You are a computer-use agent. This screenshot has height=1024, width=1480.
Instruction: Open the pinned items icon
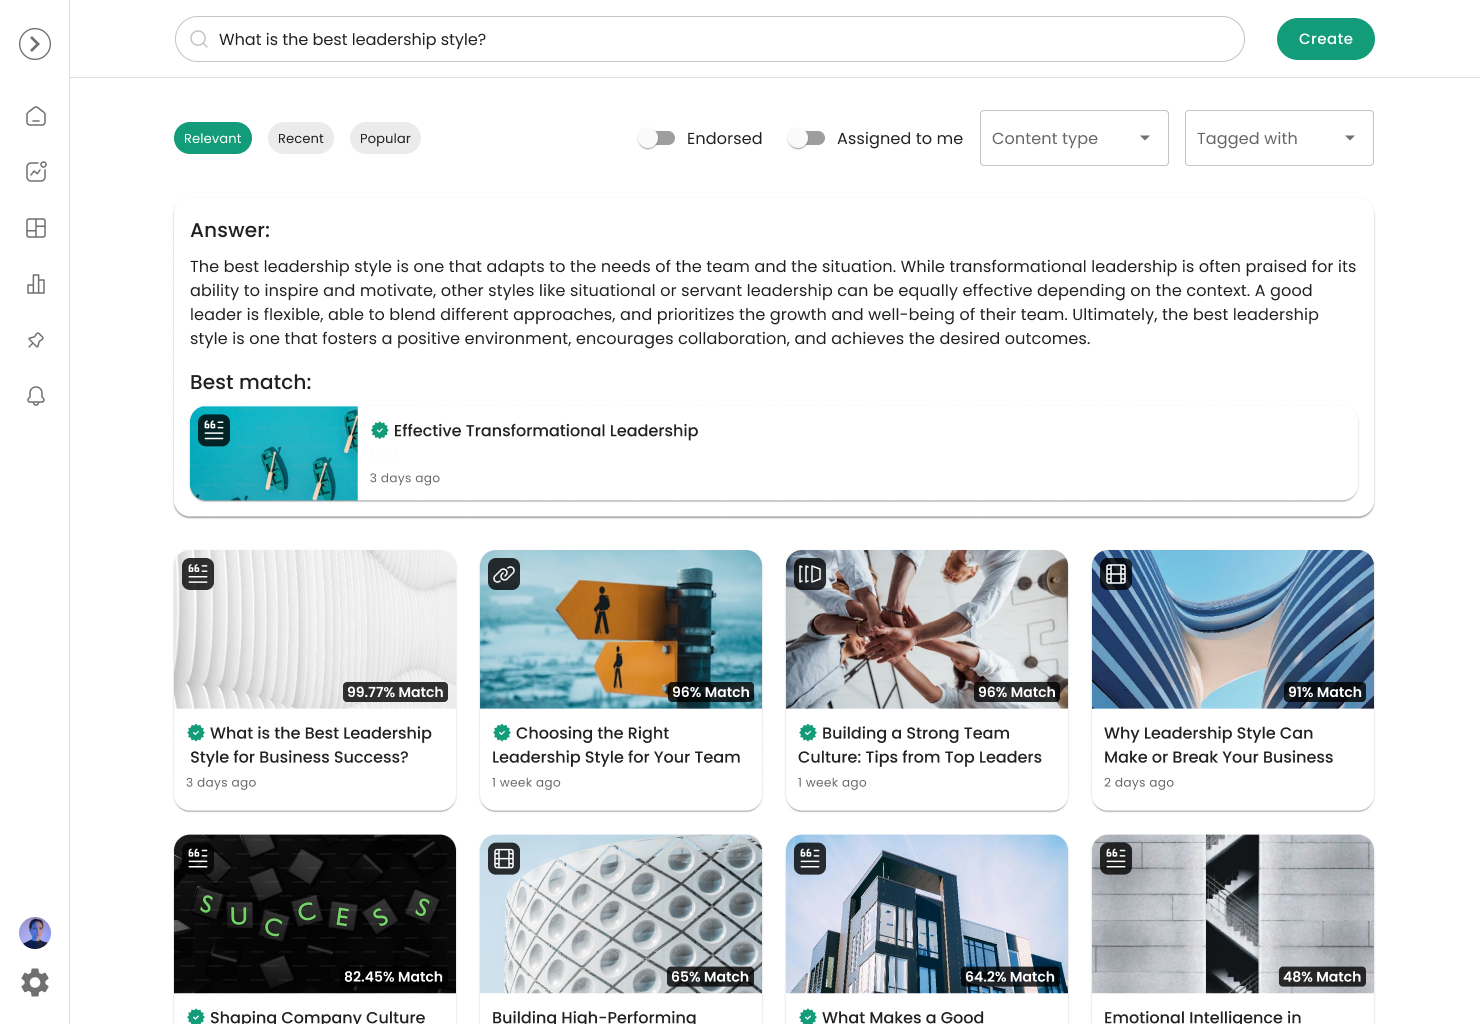point(36,340)
